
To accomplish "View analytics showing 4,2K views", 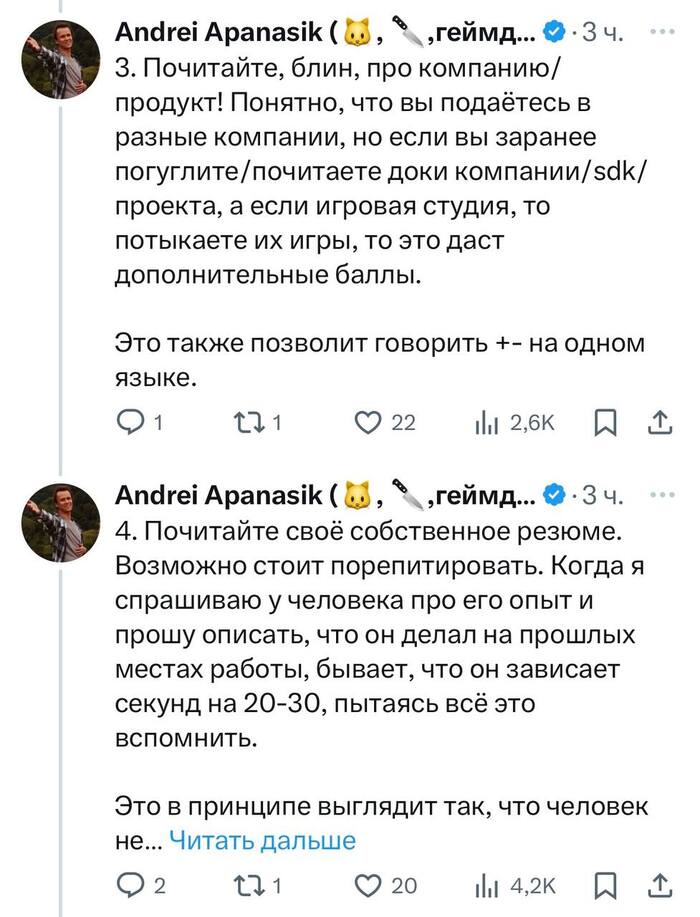I will pyautogui.click(x=487, y=884).
